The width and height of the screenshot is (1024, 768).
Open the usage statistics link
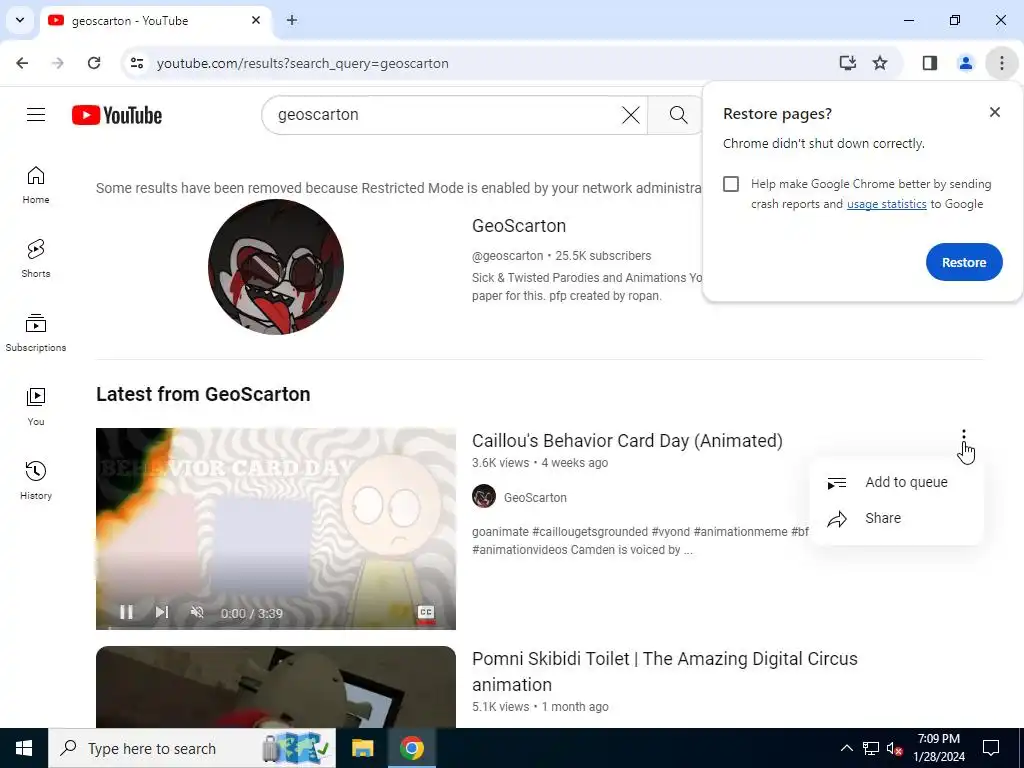[x=886, y=204]
